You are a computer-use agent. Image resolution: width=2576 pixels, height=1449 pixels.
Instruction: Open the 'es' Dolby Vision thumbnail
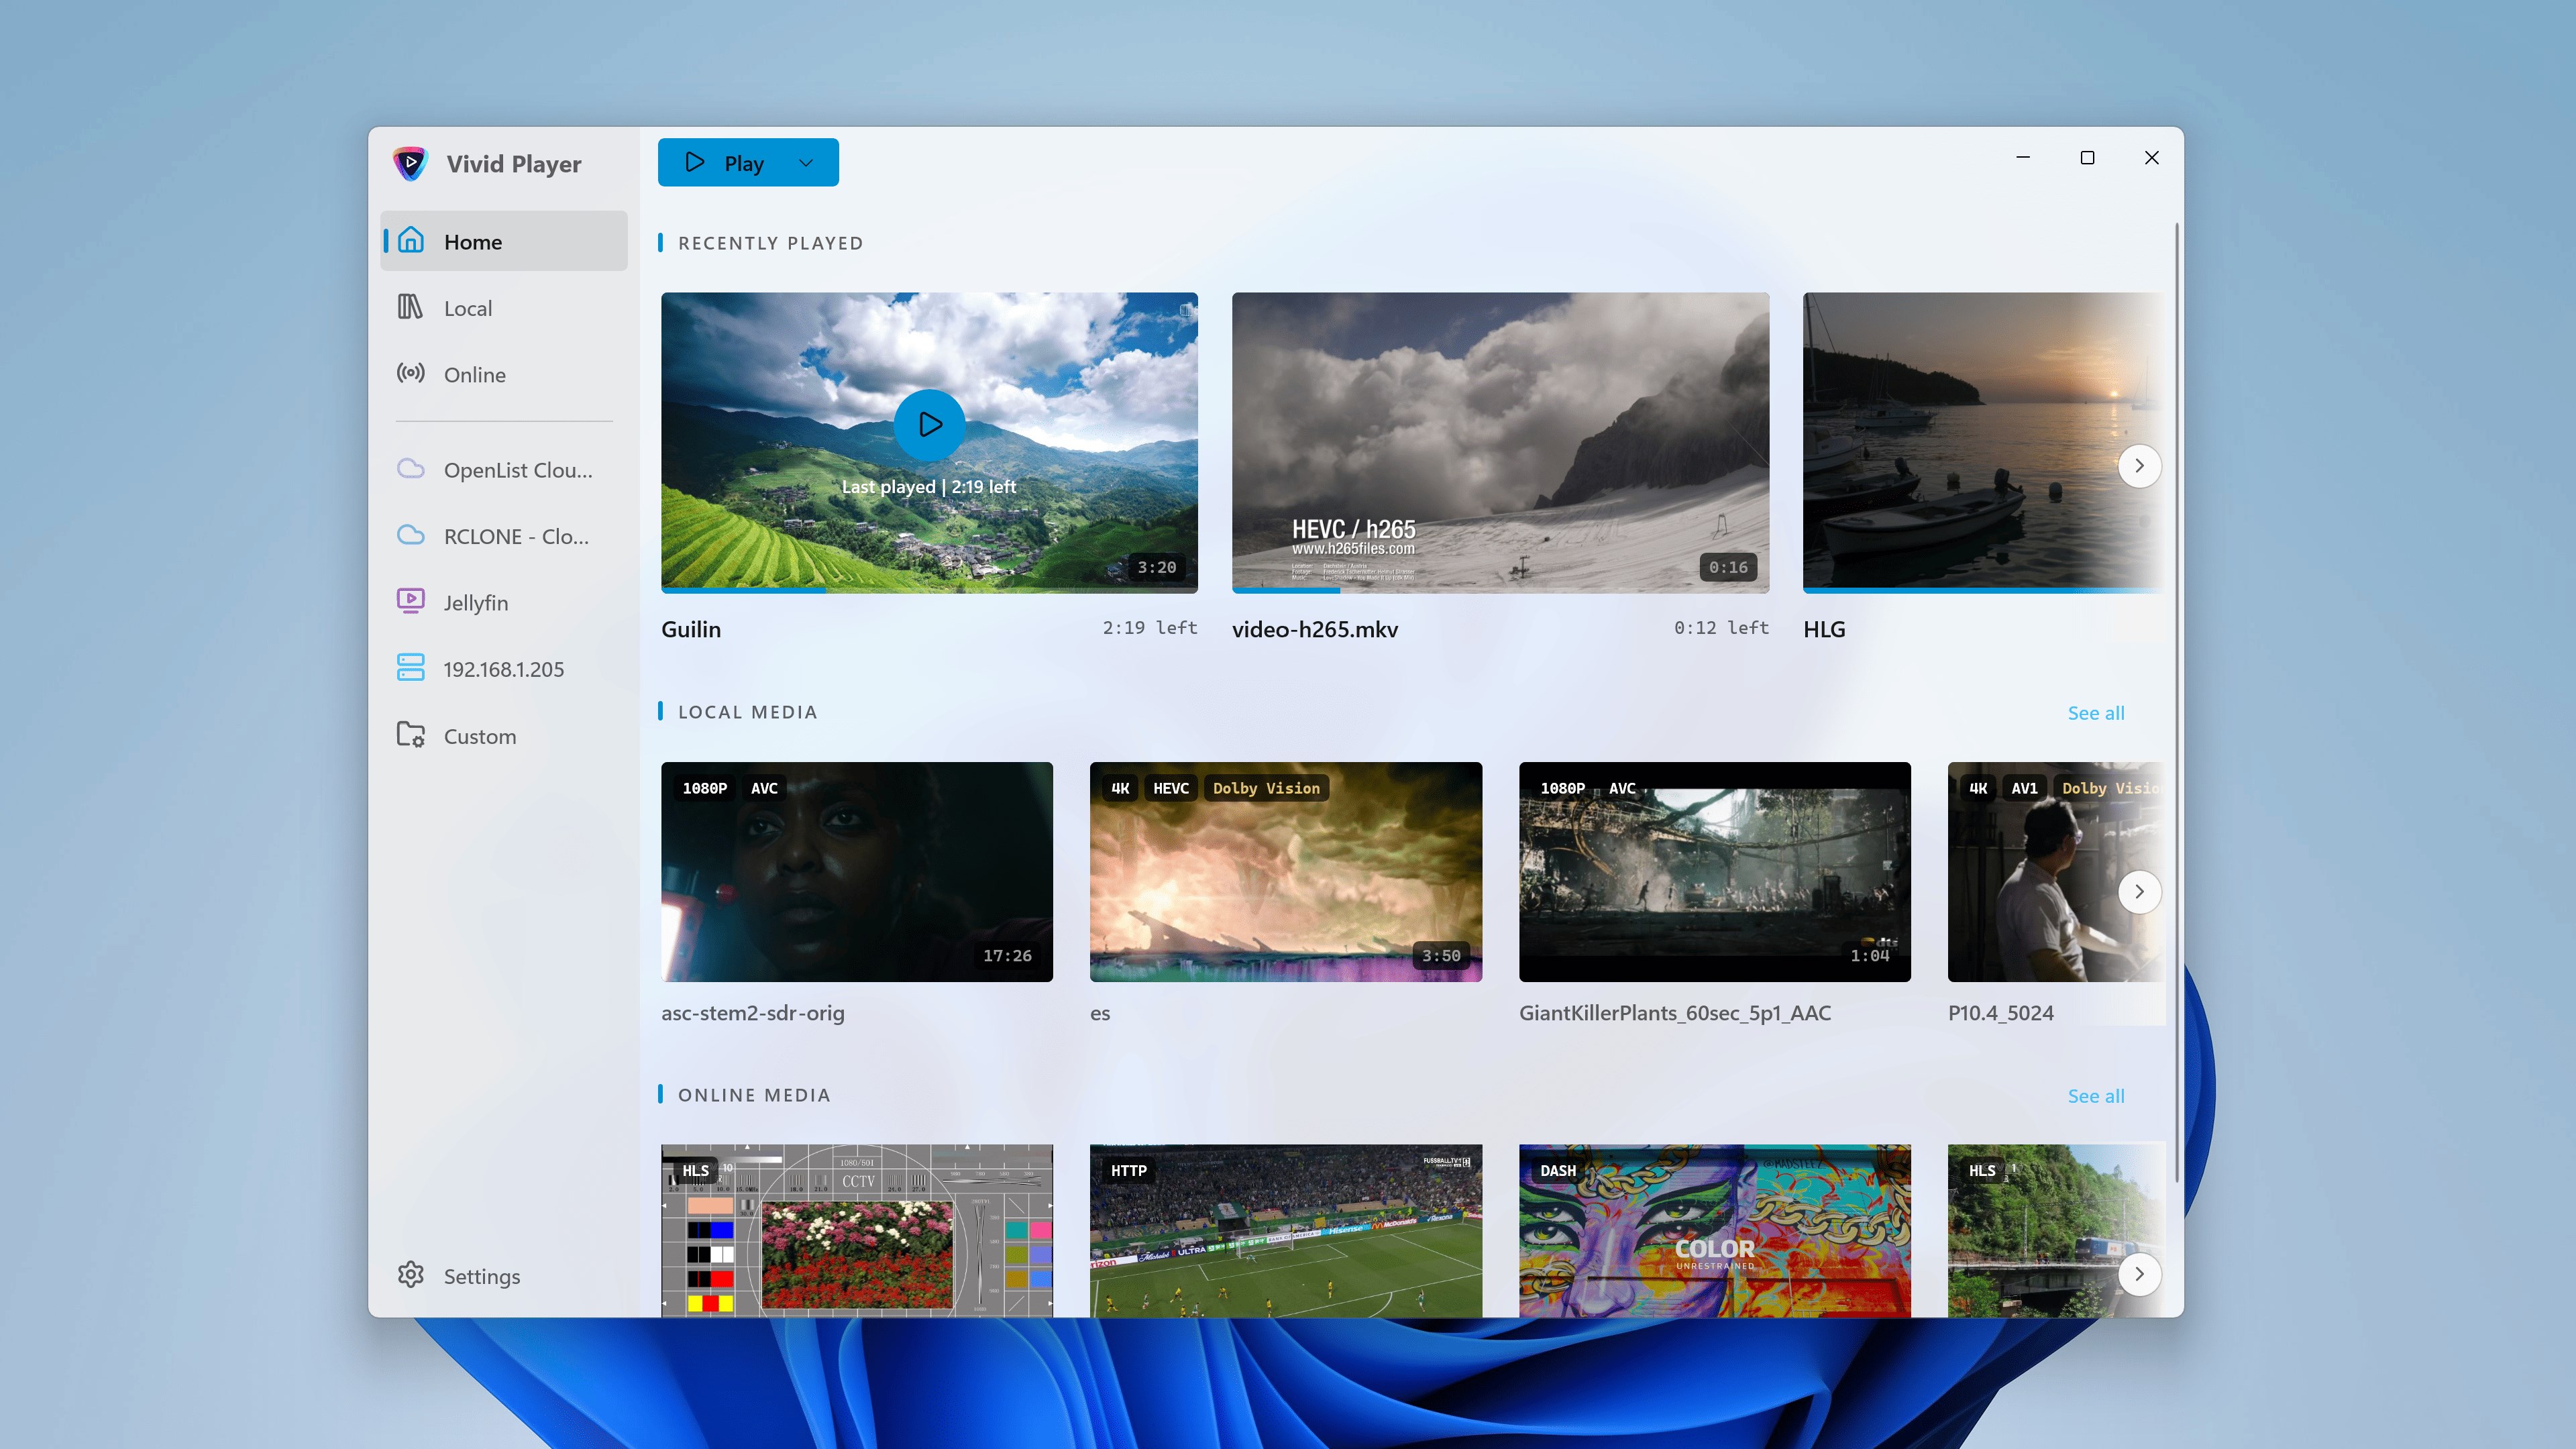[1286, 872]
